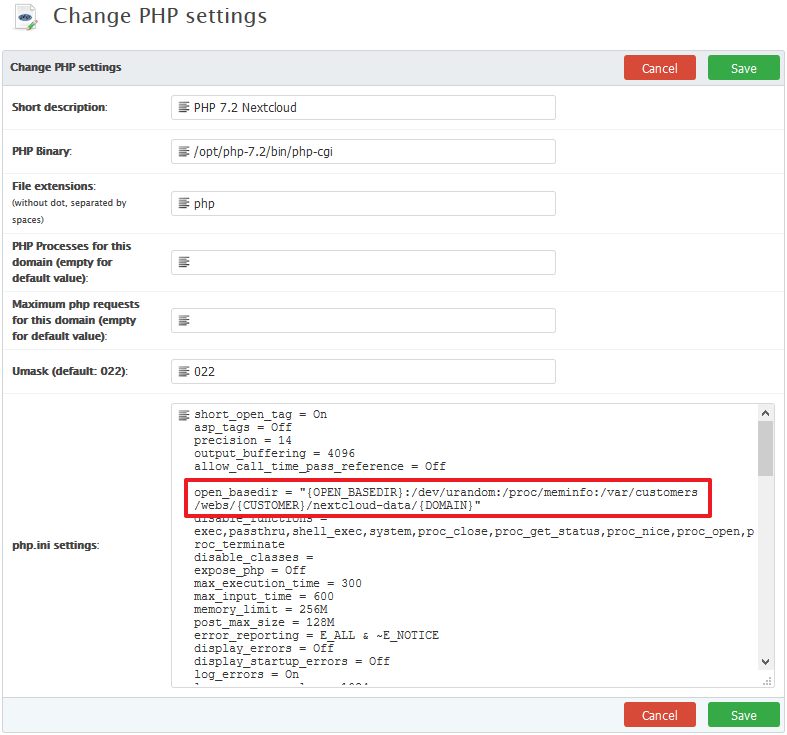Click the bottom Save button
The height and width of the screenshot is (735, 787).
743,715
